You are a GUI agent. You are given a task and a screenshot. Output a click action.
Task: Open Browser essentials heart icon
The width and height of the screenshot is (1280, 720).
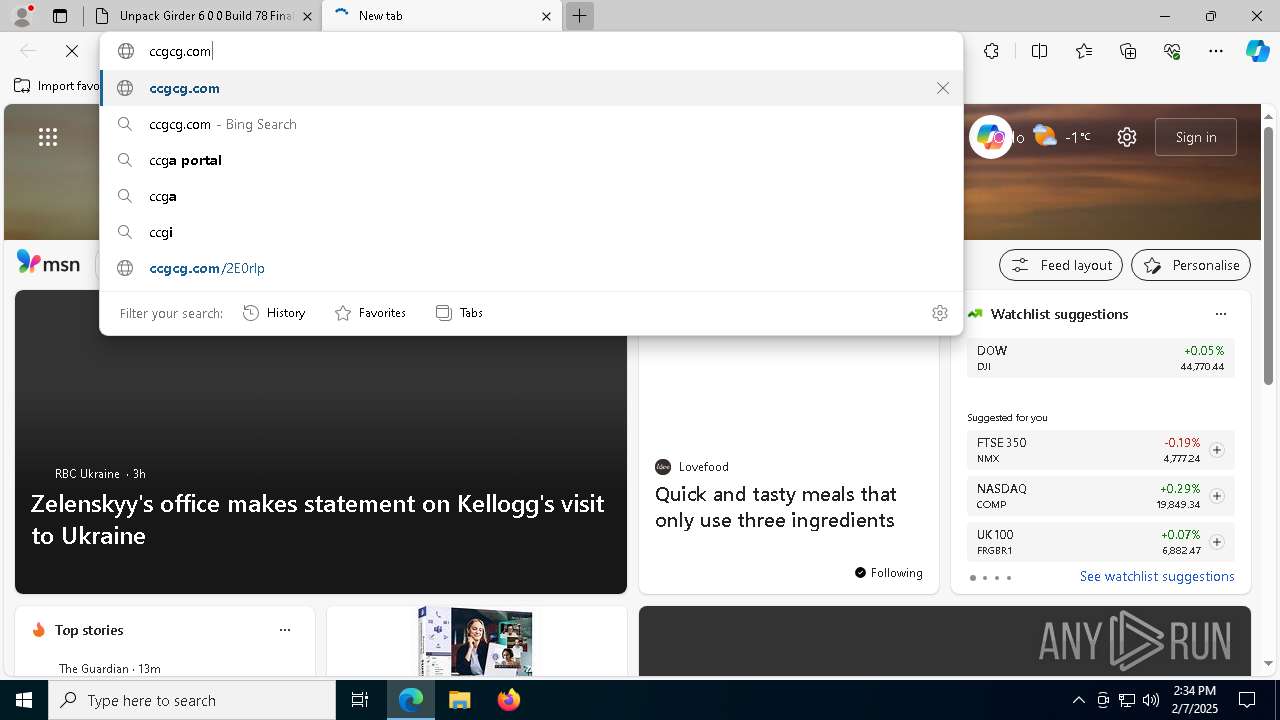[x=1172, y=51]
